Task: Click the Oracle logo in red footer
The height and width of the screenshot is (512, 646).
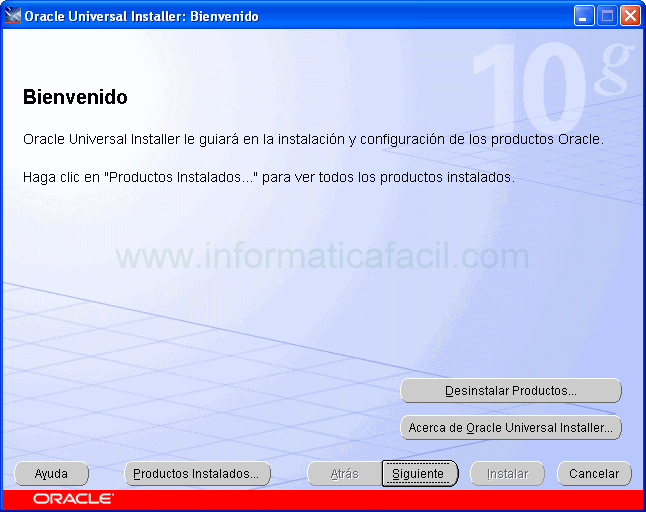Action: [x=73, y=499]
